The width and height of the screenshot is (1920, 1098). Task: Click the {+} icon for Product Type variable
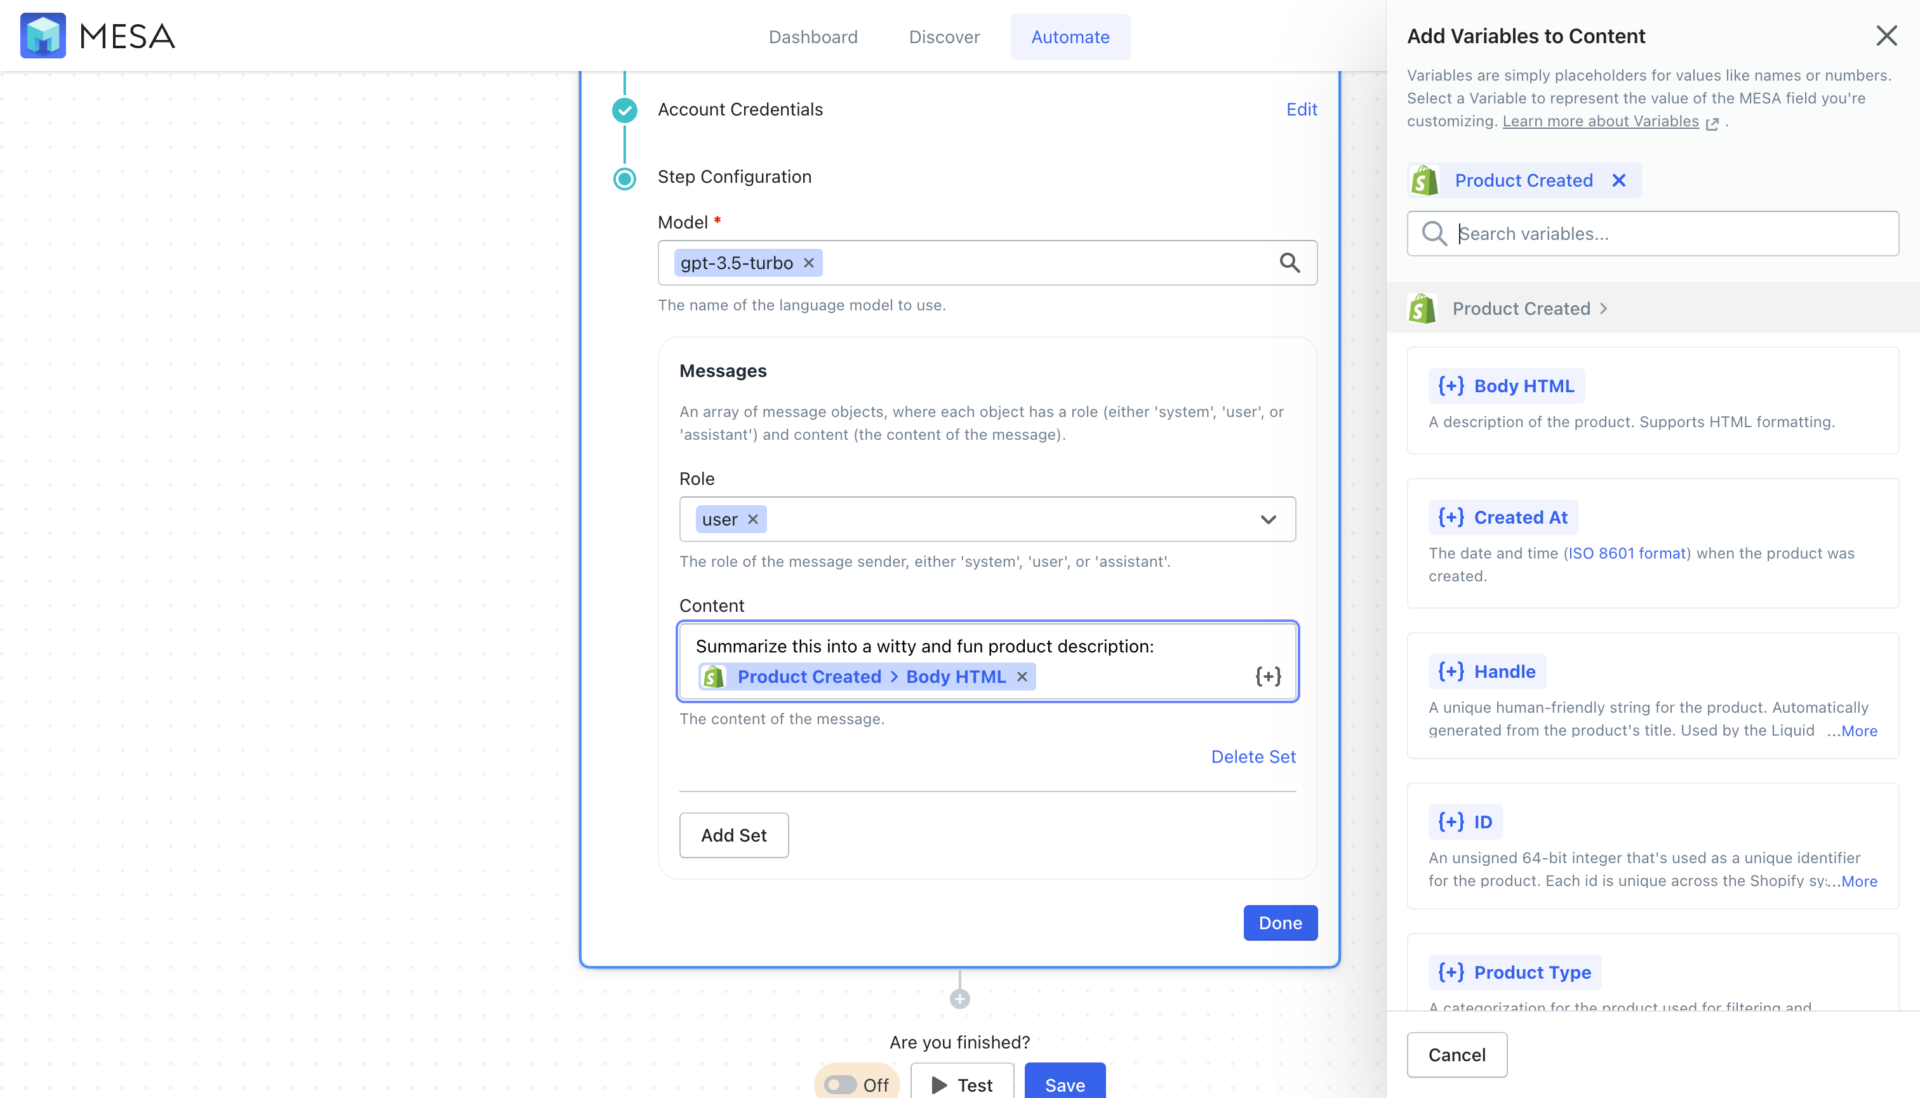coord(1451,971)
